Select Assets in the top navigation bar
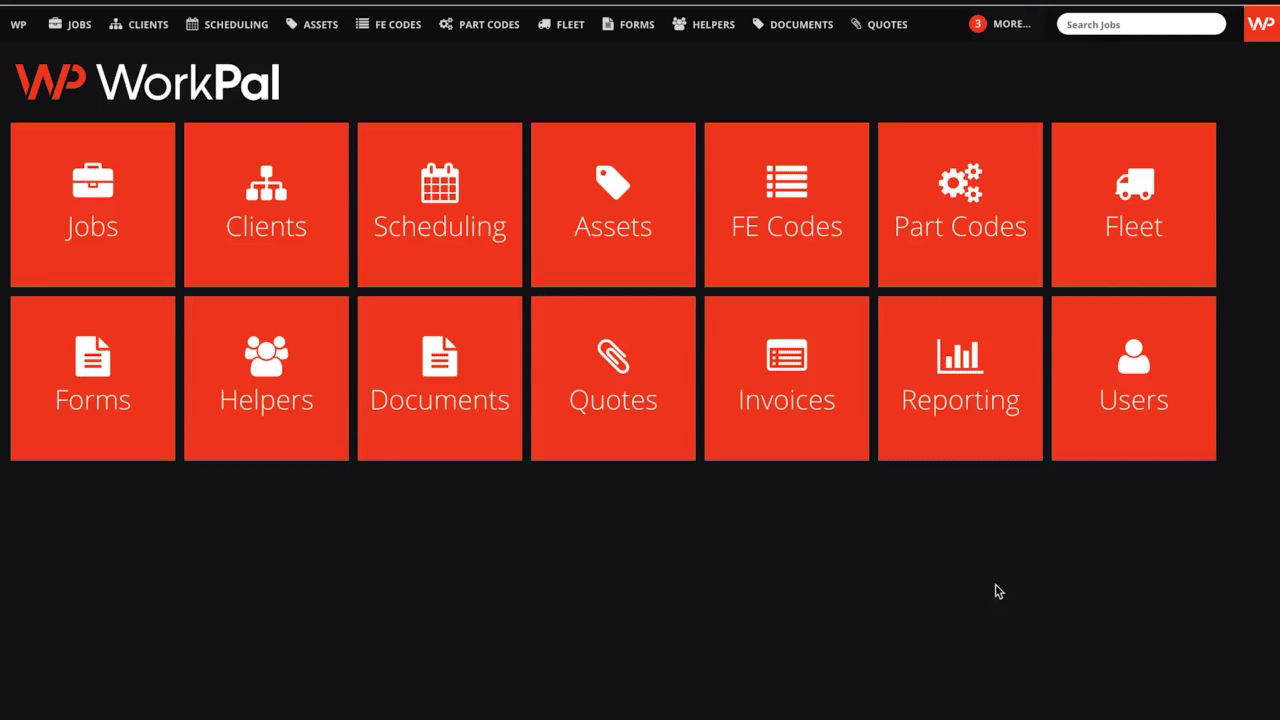The width and height of the screenshot is (1280, 720). click(x=312, y=24)
